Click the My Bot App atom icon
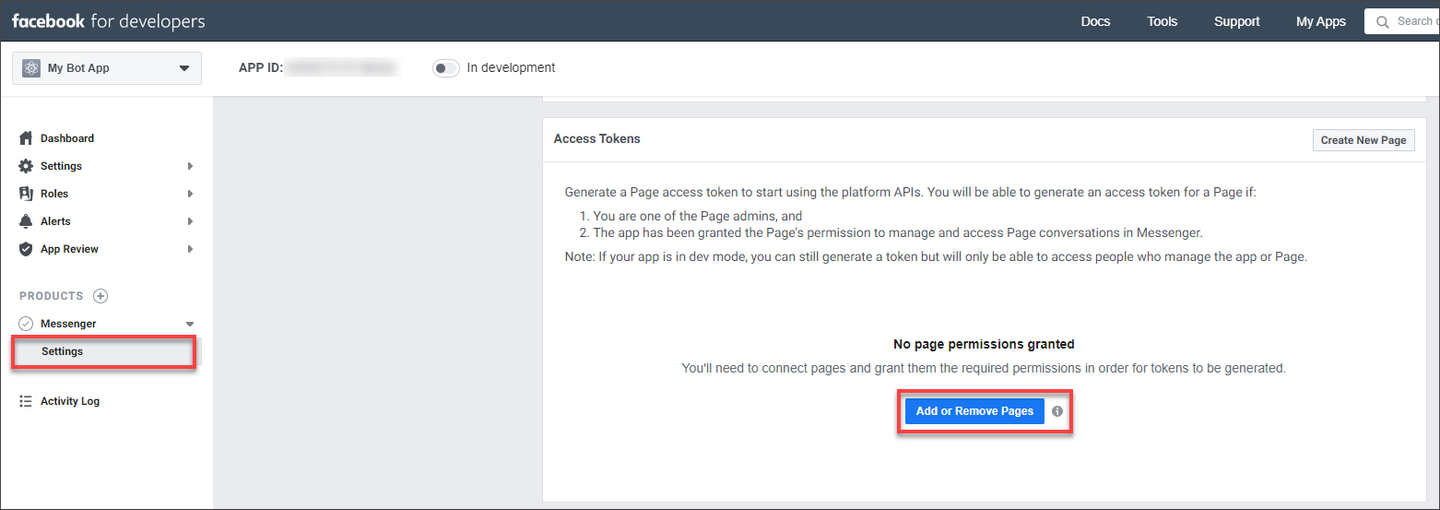This screenshot has width=1440, height=510. pos(31,68)
